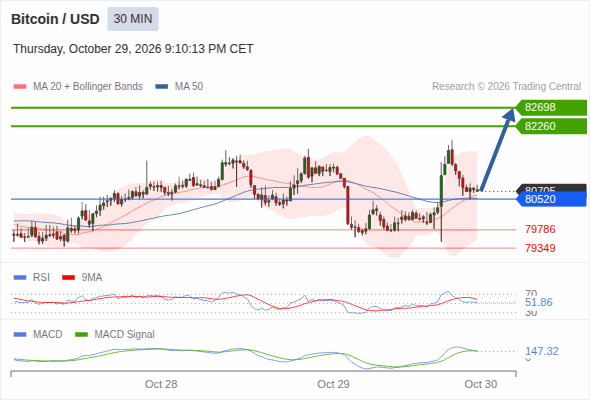Click the 80520 blue pivot label

tap(551, 199)
